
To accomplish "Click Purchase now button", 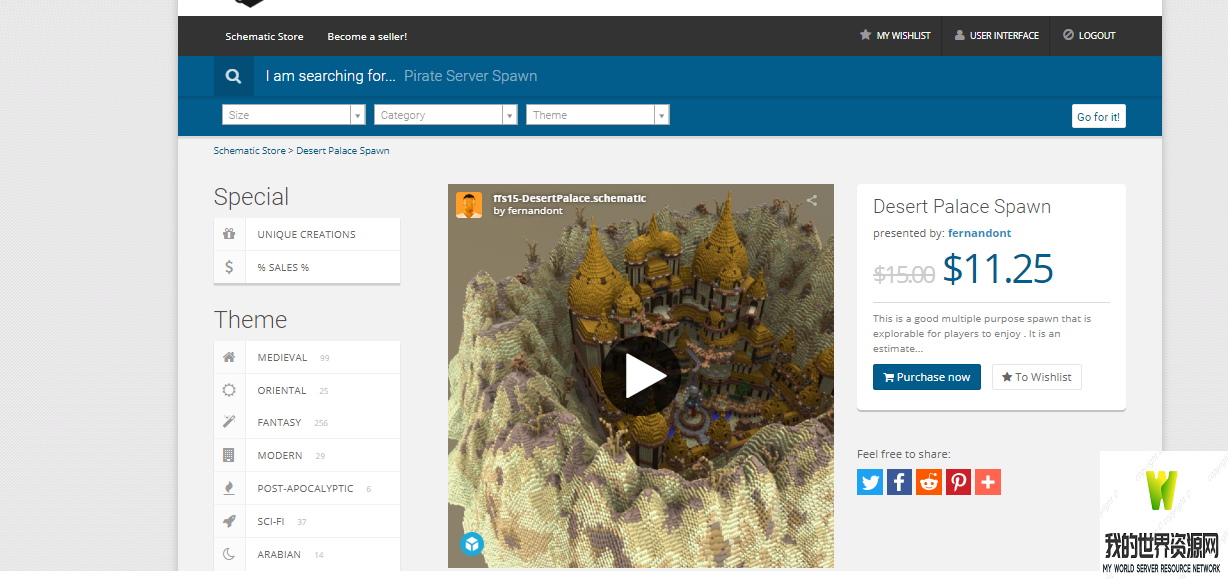I will (927, 377).
